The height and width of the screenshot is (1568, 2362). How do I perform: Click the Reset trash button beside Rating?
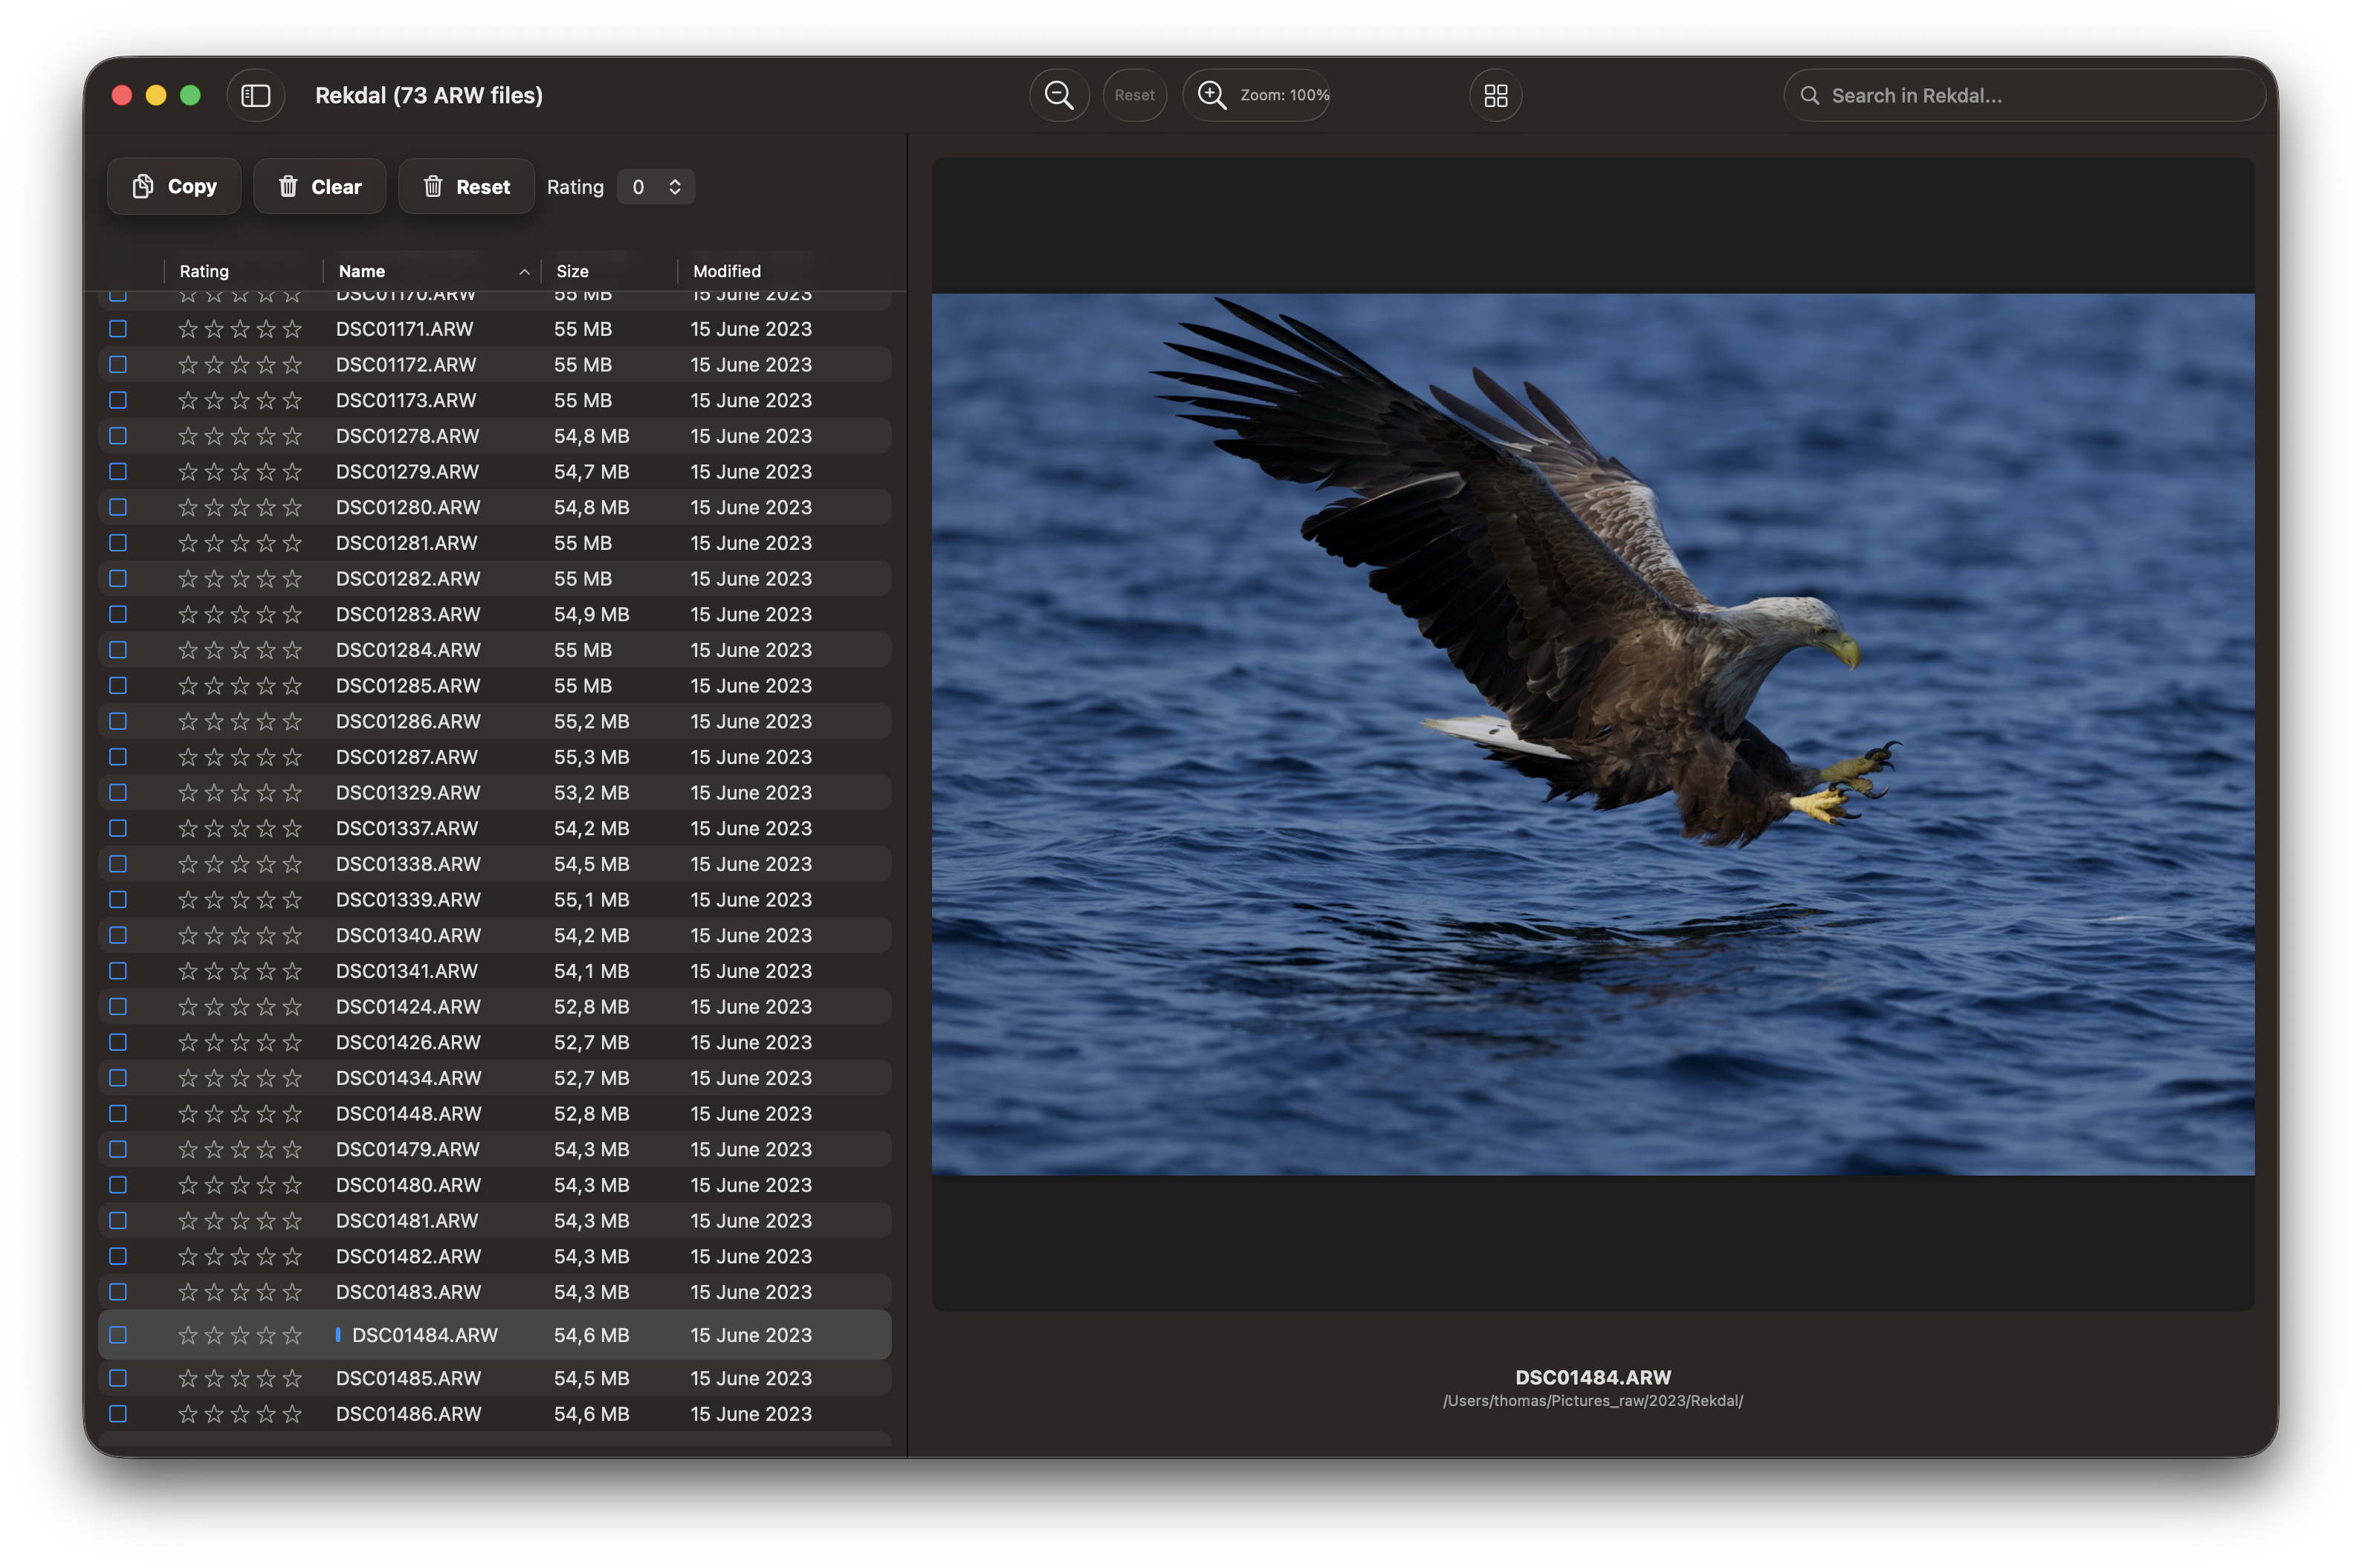(466, 186)
